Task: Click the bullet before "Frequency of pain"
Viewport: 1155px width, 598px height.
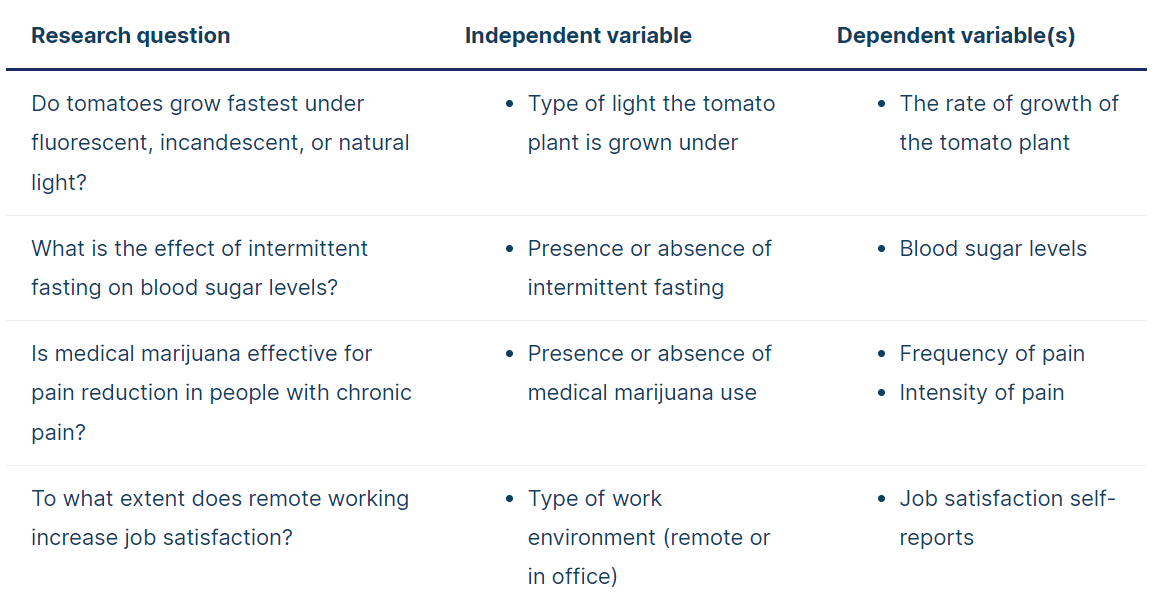Action: coord(882,354)
